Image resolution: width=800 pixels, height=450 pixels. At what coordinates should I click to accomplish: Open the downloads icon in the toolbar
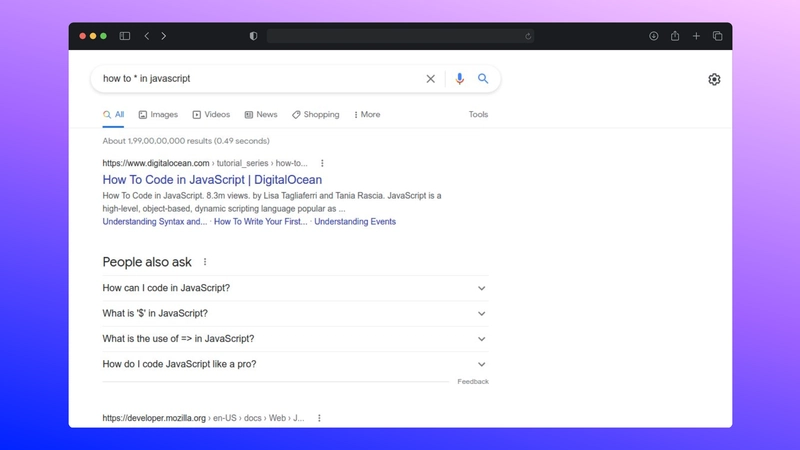click(654, 36)
